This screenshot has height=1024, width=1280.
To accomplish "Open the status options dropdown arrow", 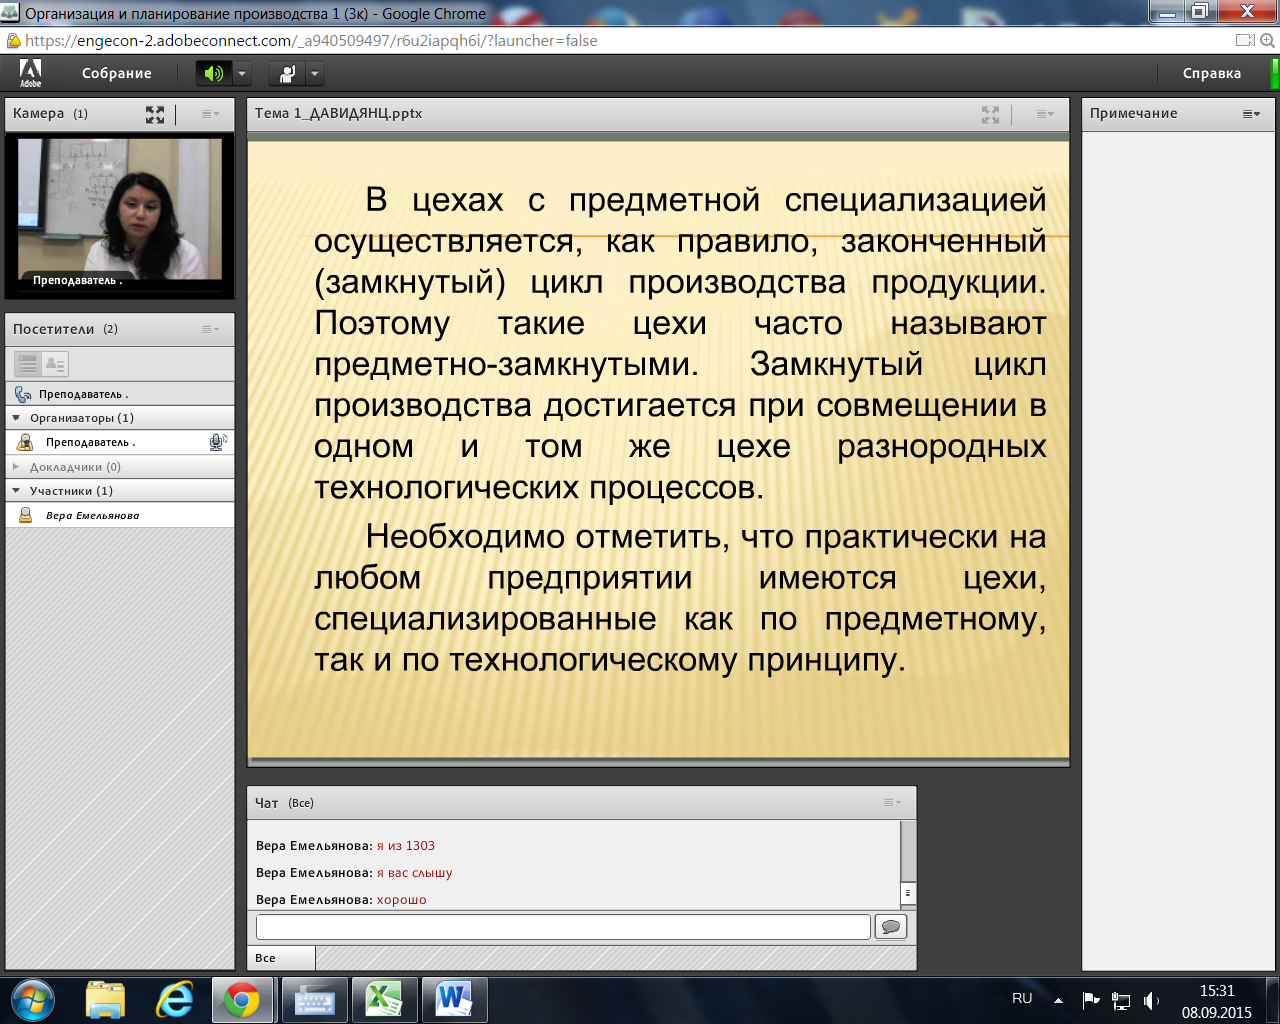I will click(315, 73).
